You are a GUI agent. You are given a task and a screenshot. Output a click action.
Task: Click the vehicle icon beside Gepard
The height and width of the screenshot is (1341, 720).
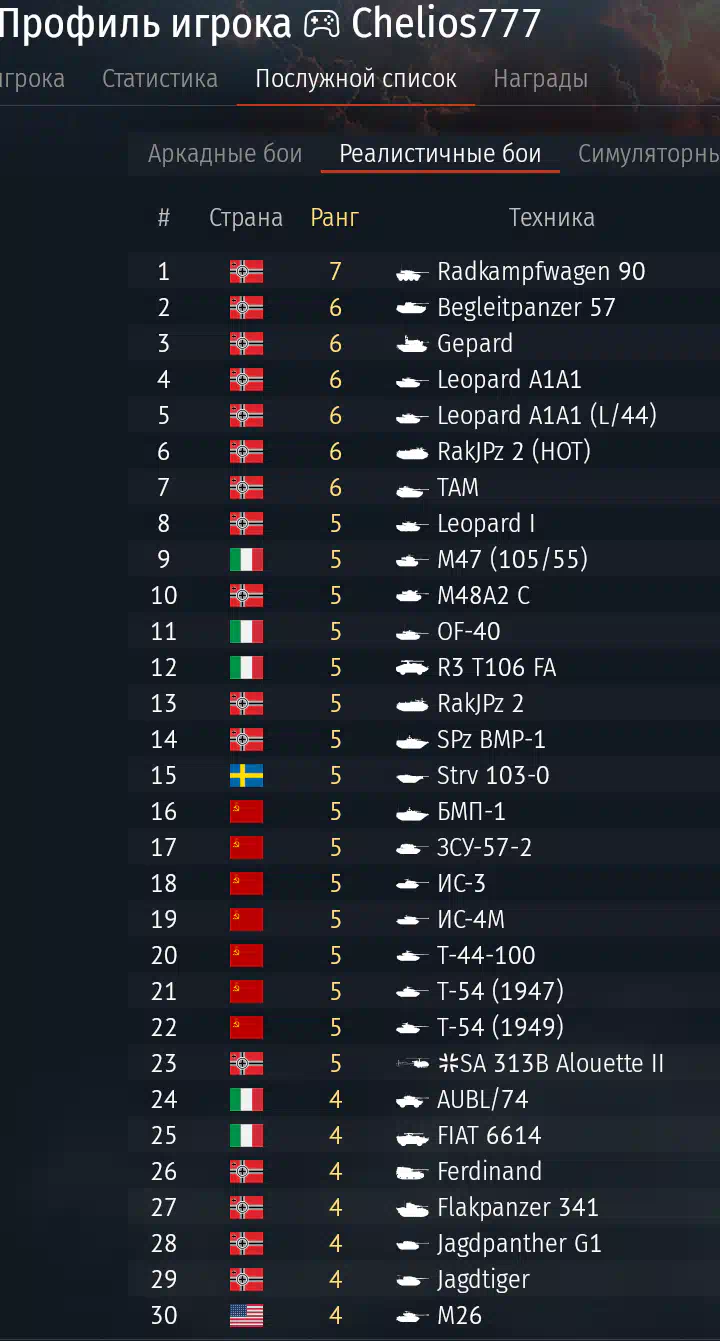412,344
